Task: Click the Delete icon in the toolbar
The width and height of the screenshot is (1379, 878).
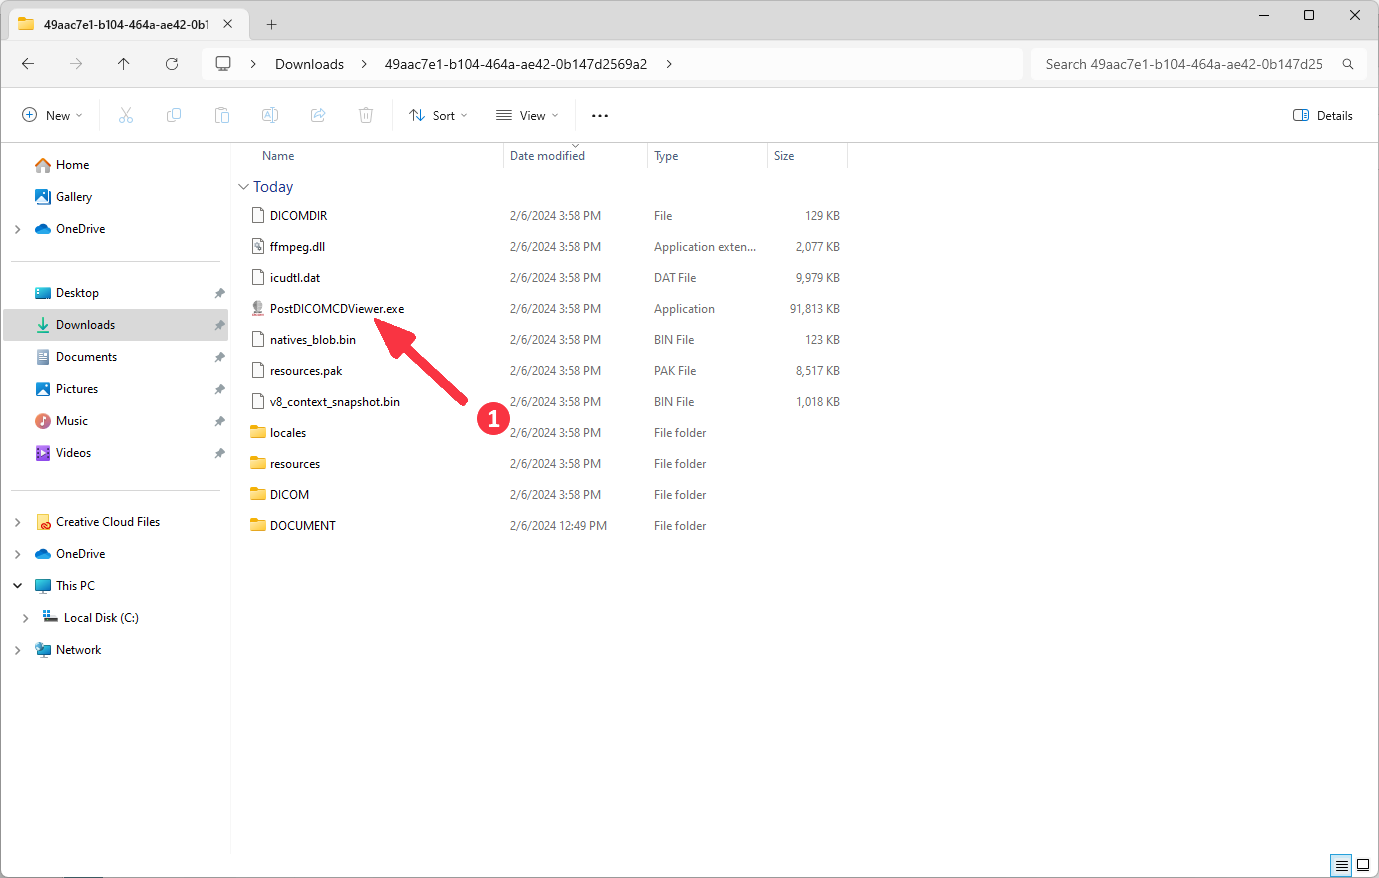Action: coord(365,115)
